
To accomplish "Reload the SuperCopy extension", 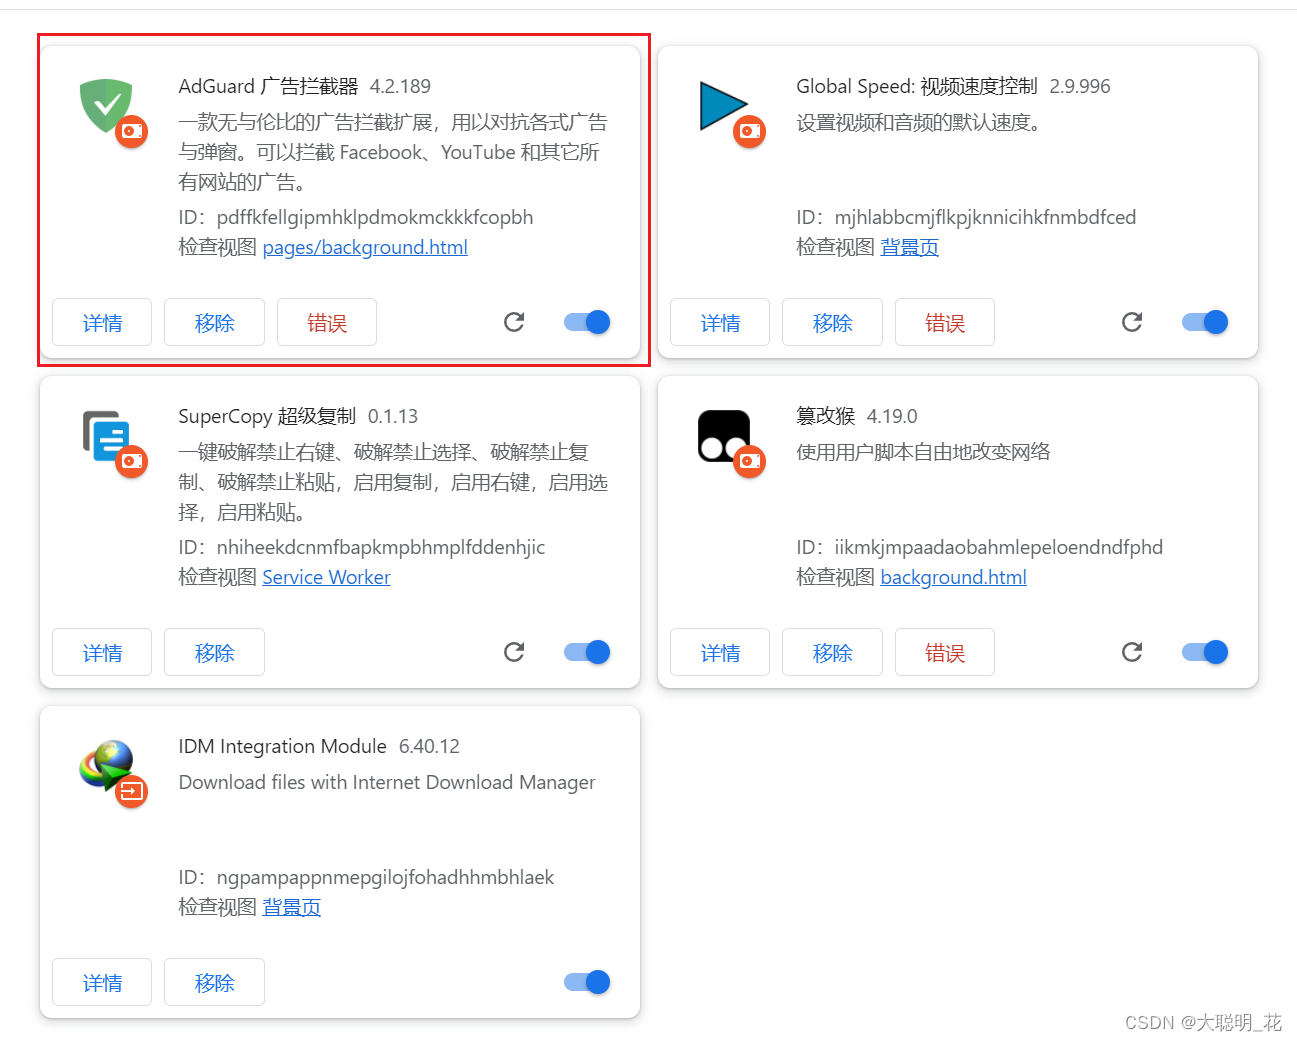I will (514, 652).
